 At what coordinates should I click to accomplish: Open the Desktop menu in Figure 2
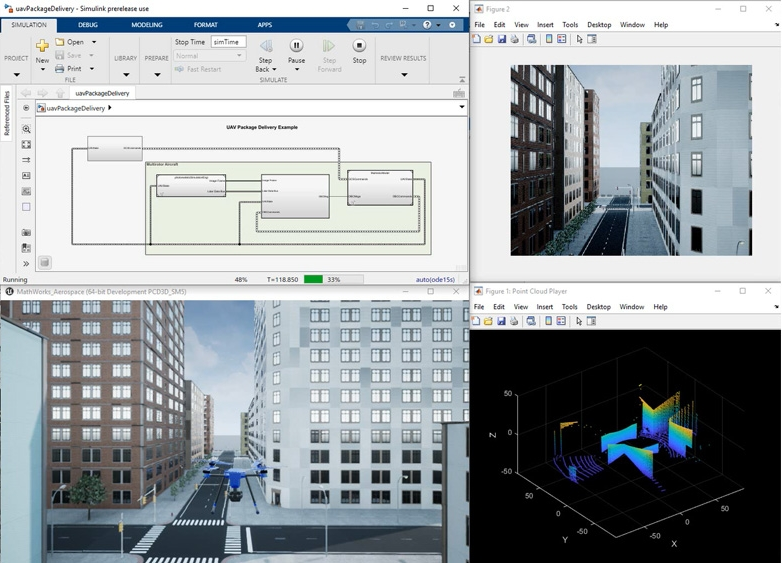pos(599,24)
